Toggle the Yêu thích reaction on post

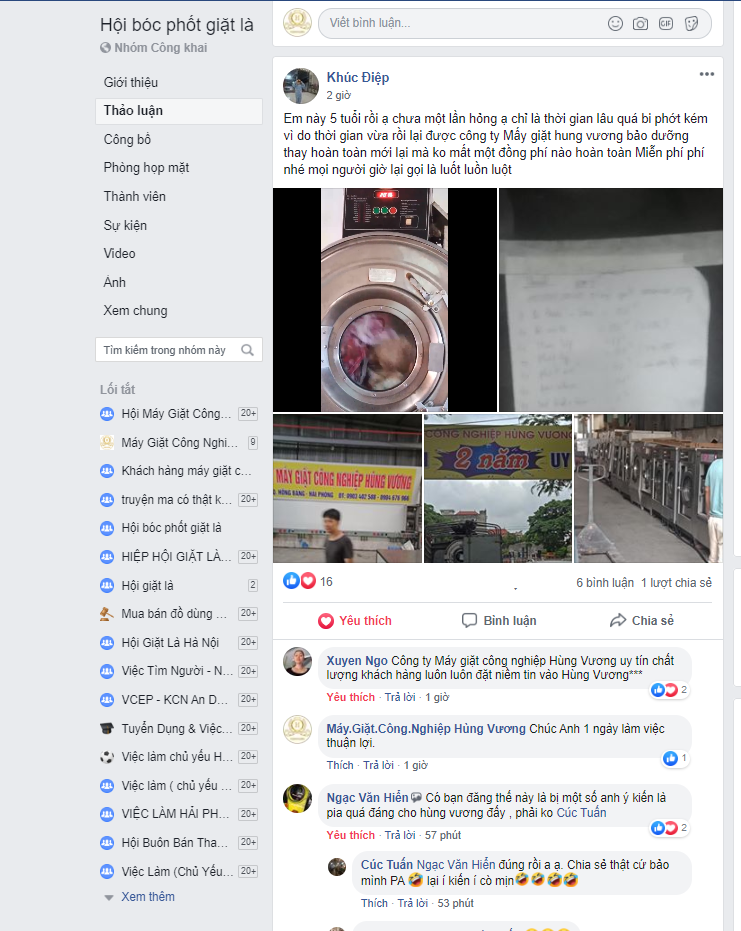coord(355,620)
